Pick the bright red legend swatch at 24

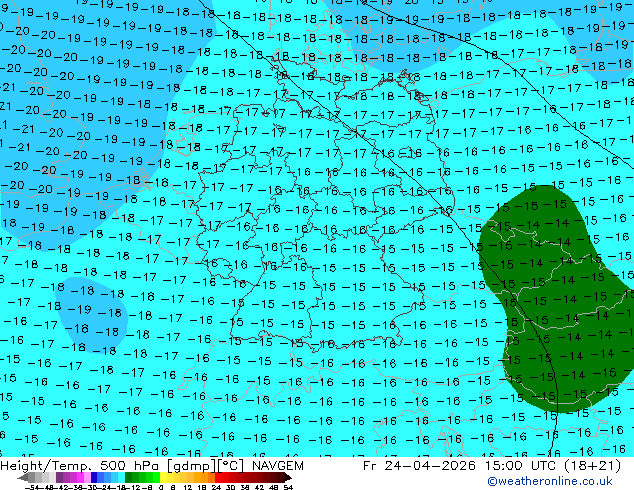click(218, 477)
